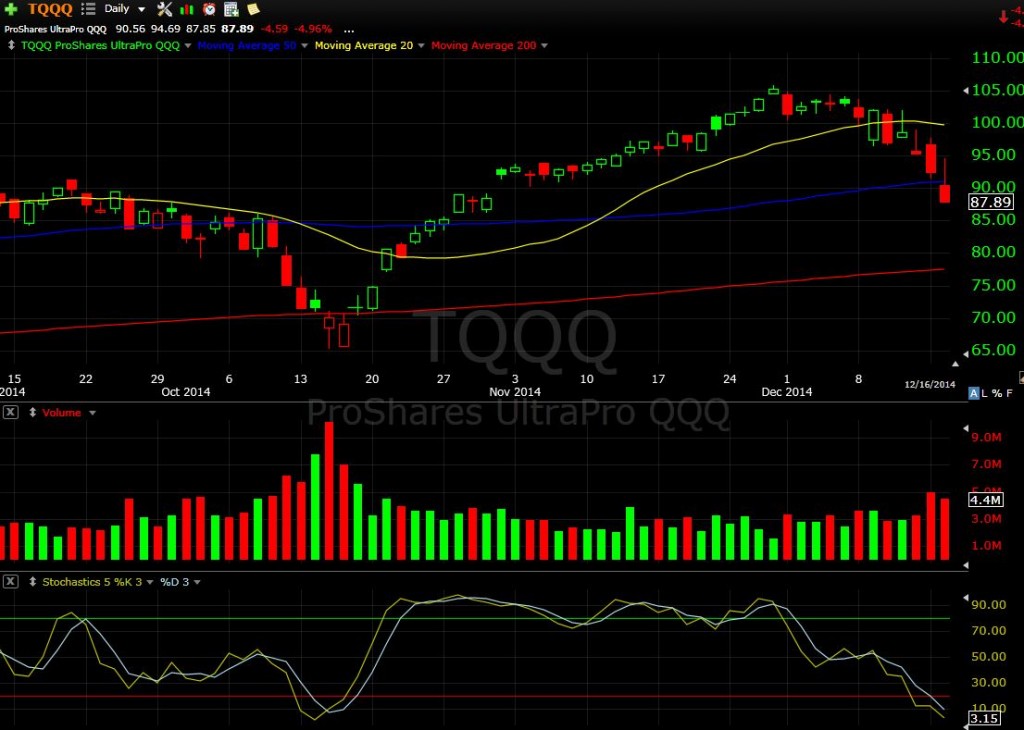This screenshot has width=1024, height=730.
Task: Click the 9.0M volume axis label
Action: coord(986,437)
